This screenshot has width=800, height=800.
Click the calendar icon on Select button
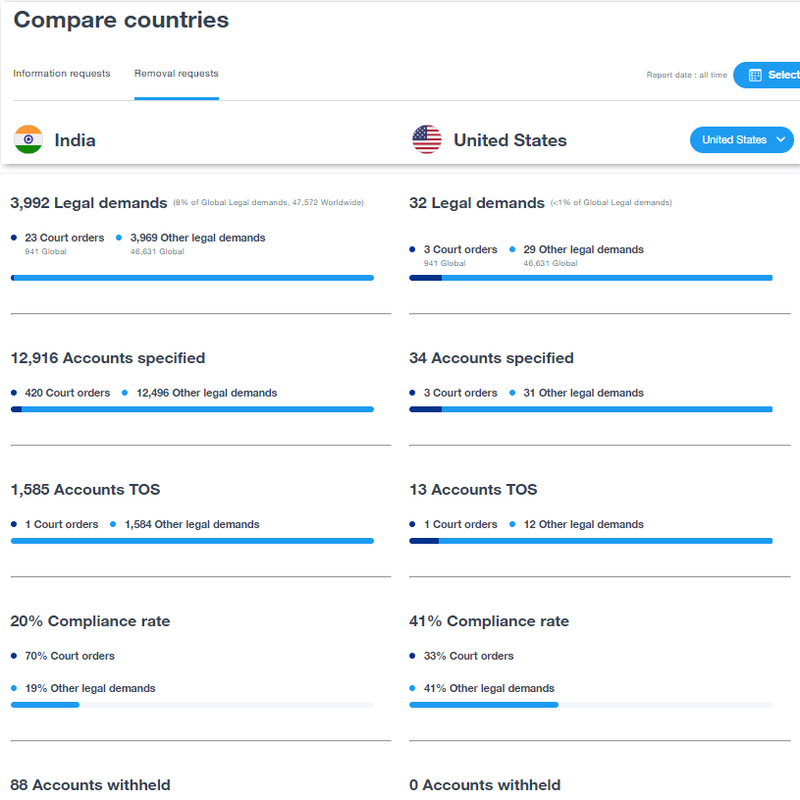click(755, 75)
